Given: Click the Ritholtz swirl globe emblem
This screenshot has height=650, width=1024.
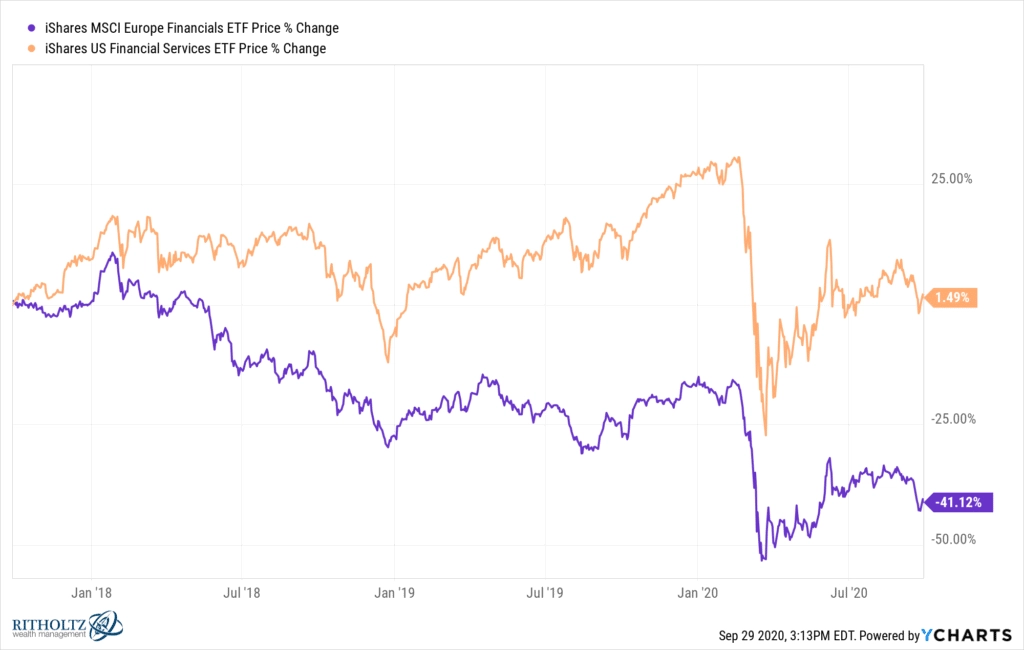Looking at the screenshot, I should coord(105,626).
